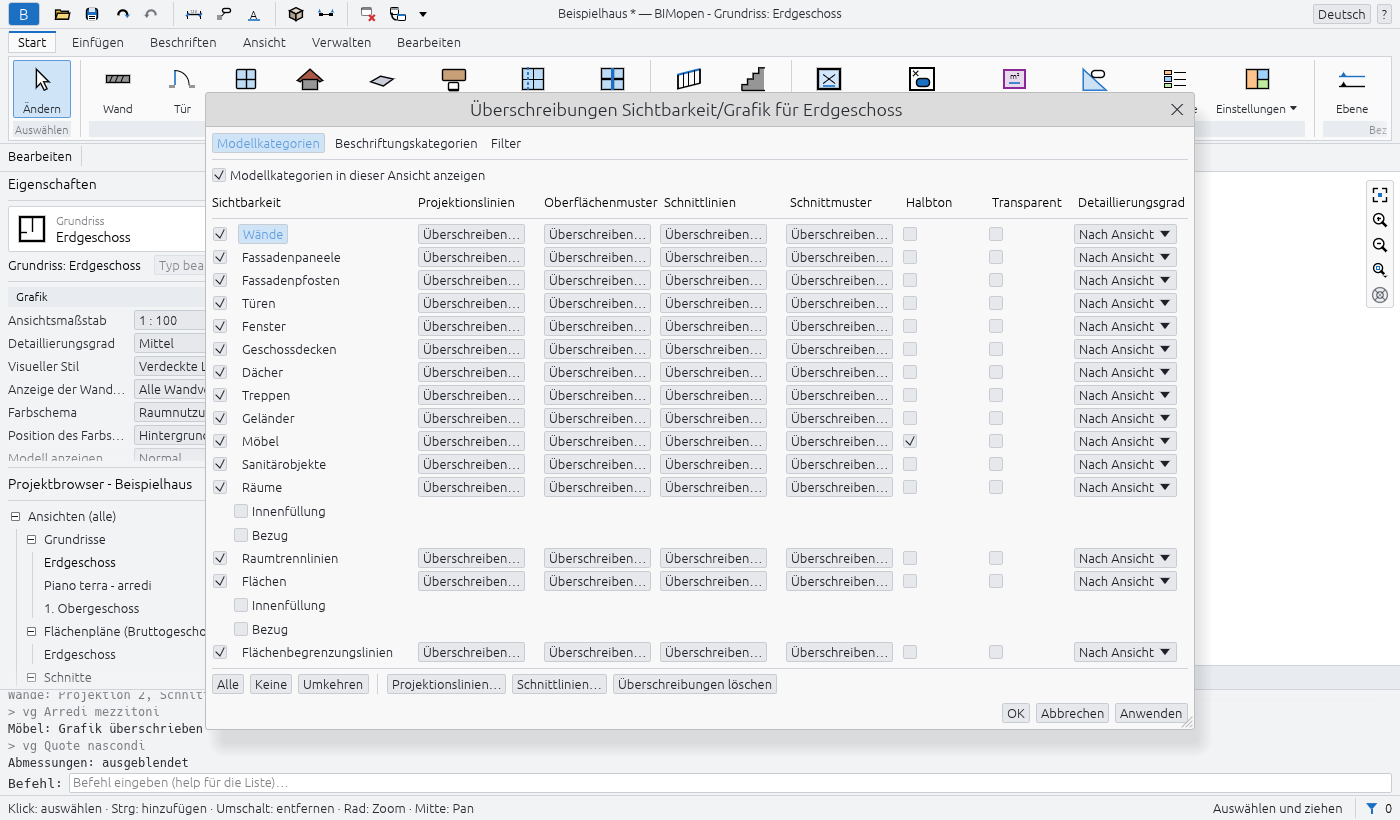This screenshot has width=1400, height=820.
Task: Toggle 'Modellkategorien in dieser Ansicht anzeigen' checkbox
Action: pyautogui.click(x=220, y=175)
